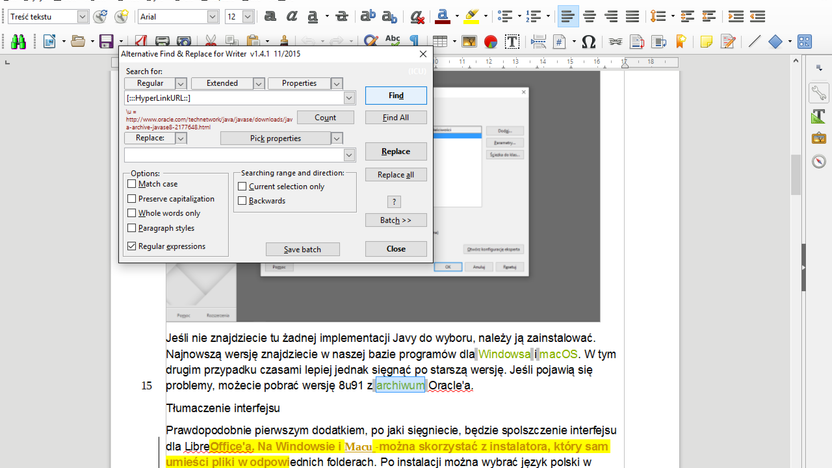
Task: Check Backwards search direction
Action: click(x=242, y=201)
